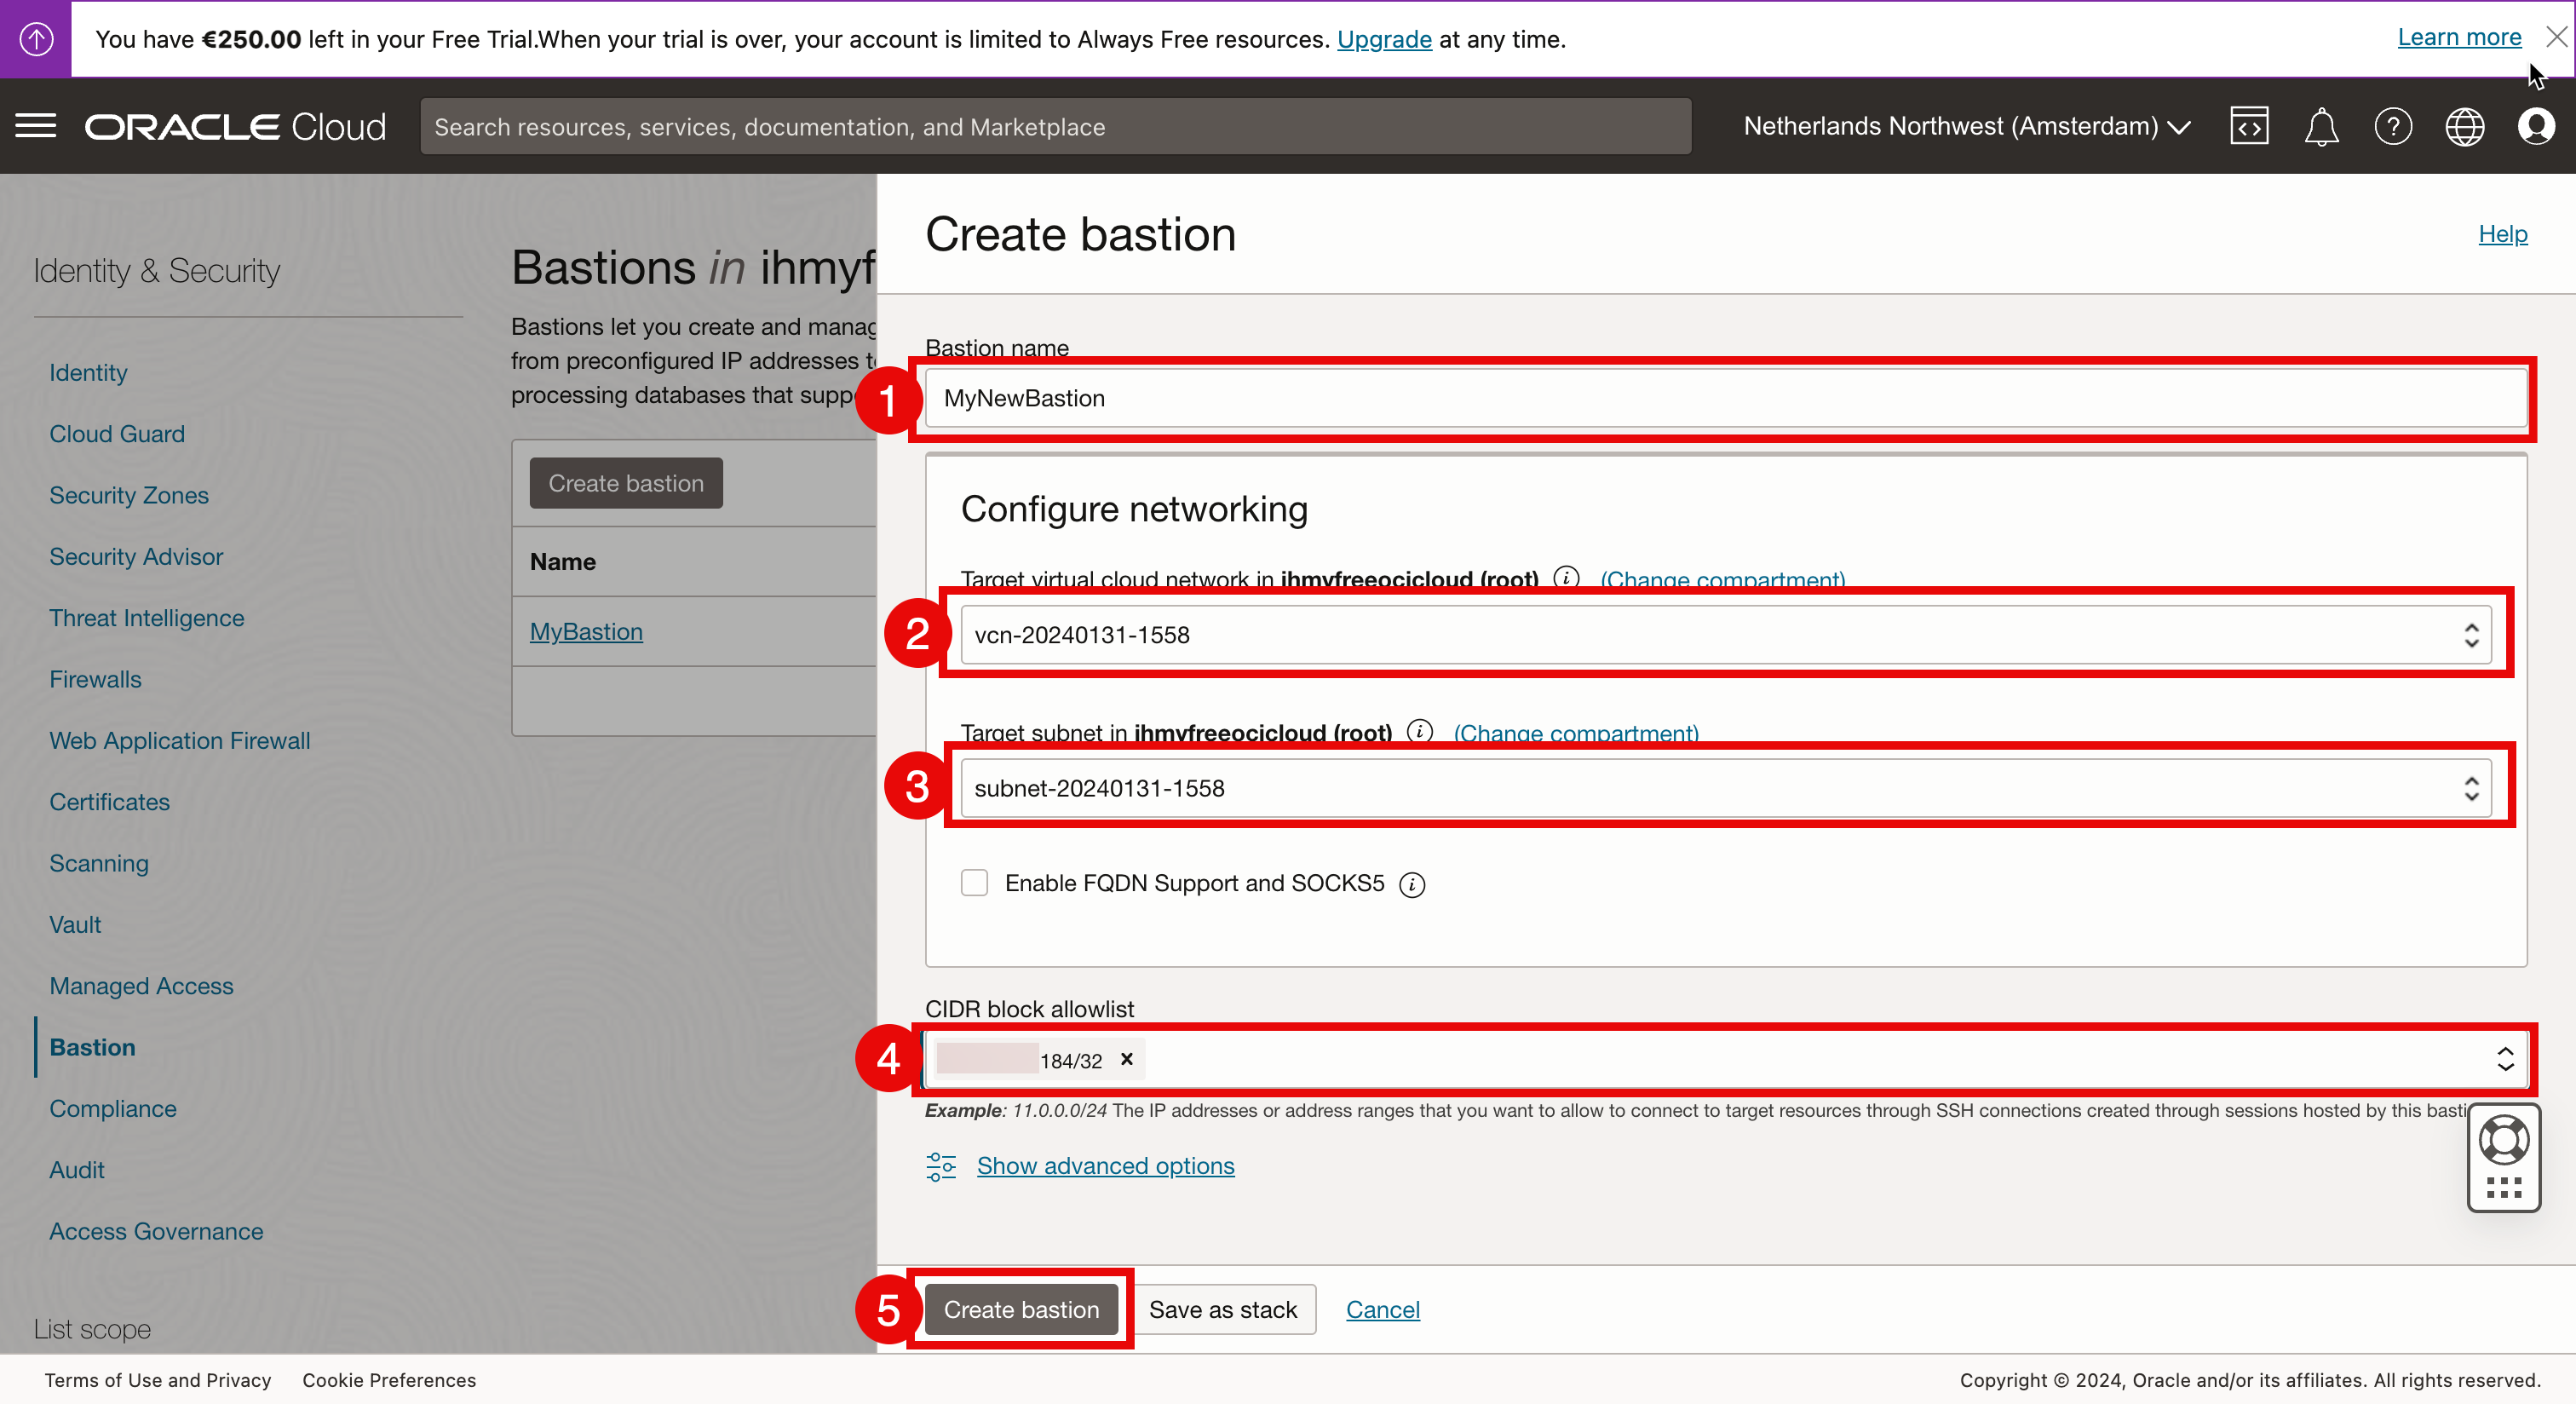The image size is (2576, 1404).
Task: Select Cloud Guard in the sidebar menu
Action: [117, 434]
